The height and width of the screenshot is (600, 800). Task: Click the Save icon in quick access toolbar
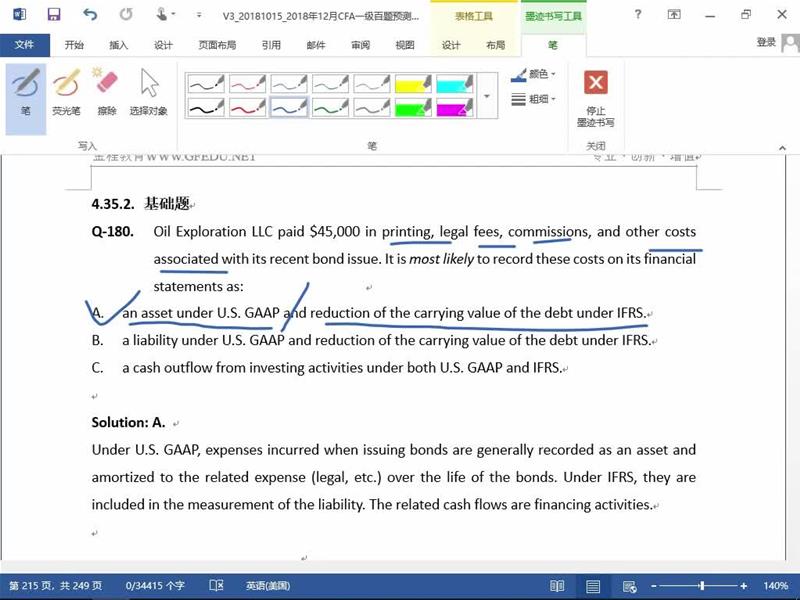pyautogui.click(x=54, y=15)
